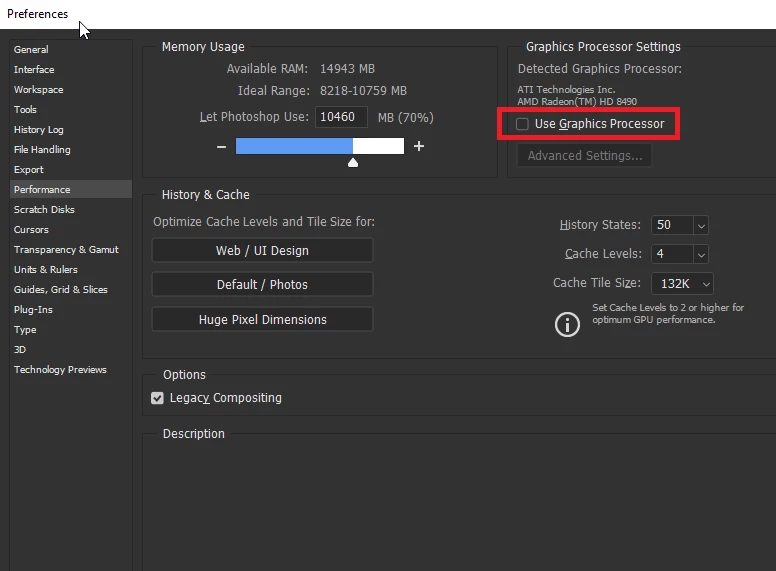Open the Cache Tile Size dropdown
Viewport: 776px width, 571px height.
pos(682,284)
